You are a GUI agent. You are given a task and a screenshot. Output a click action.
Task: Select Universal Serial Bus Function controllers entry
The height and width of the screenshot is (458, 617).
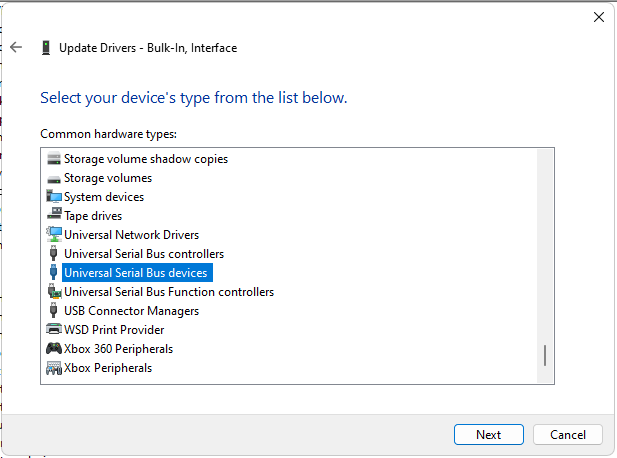[x=169, y=292]
